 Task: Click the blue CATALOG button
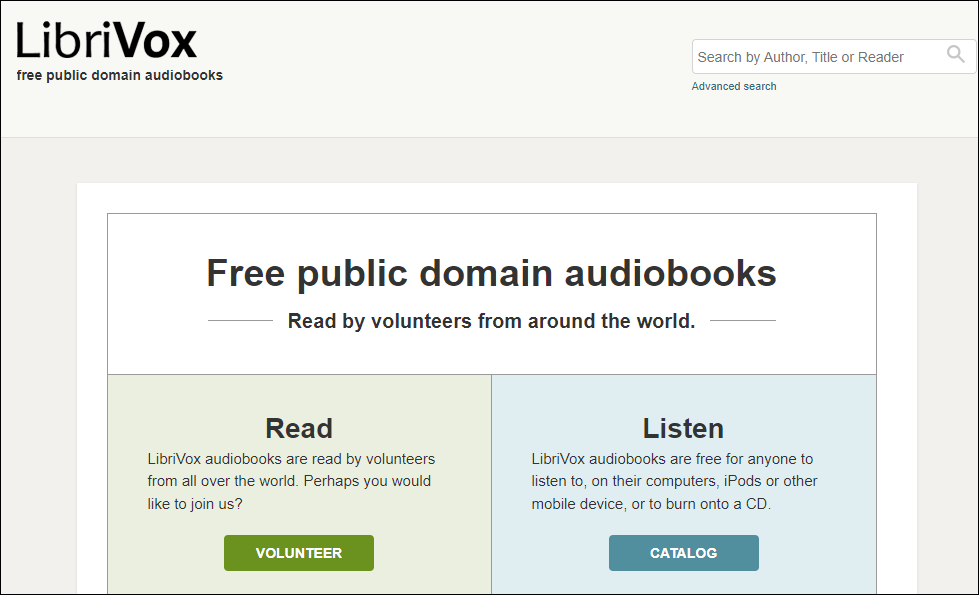coord(684,553)
